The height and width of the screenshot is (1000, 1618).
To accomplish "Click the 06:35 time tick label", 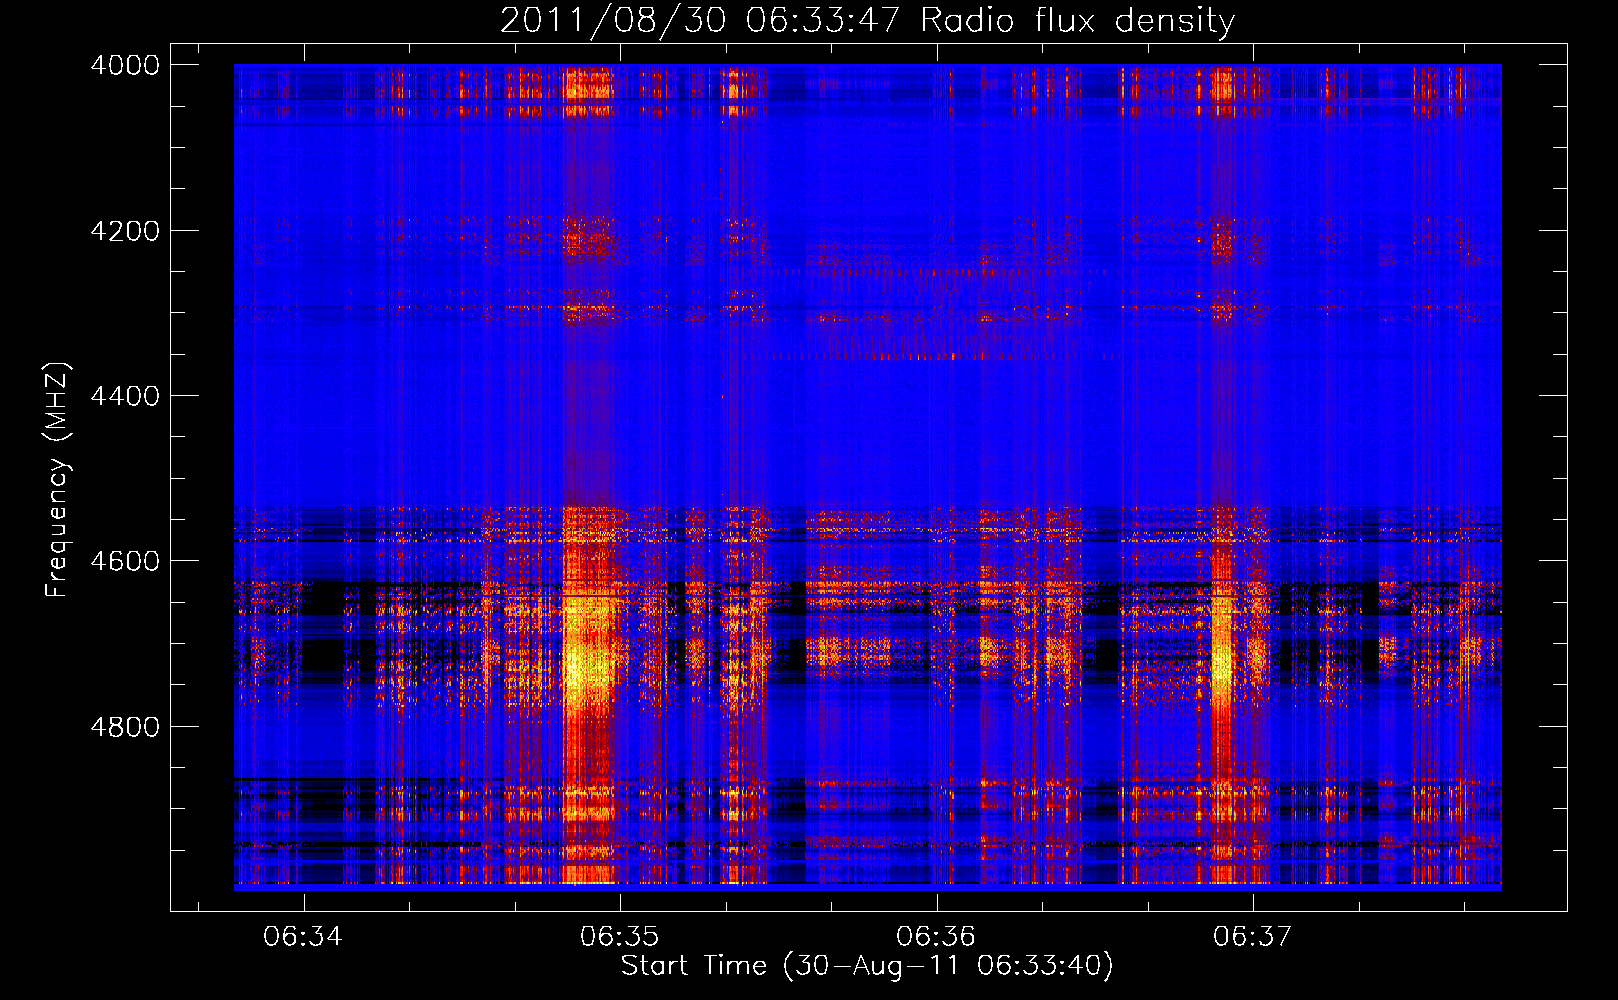I will pos(620,937).
